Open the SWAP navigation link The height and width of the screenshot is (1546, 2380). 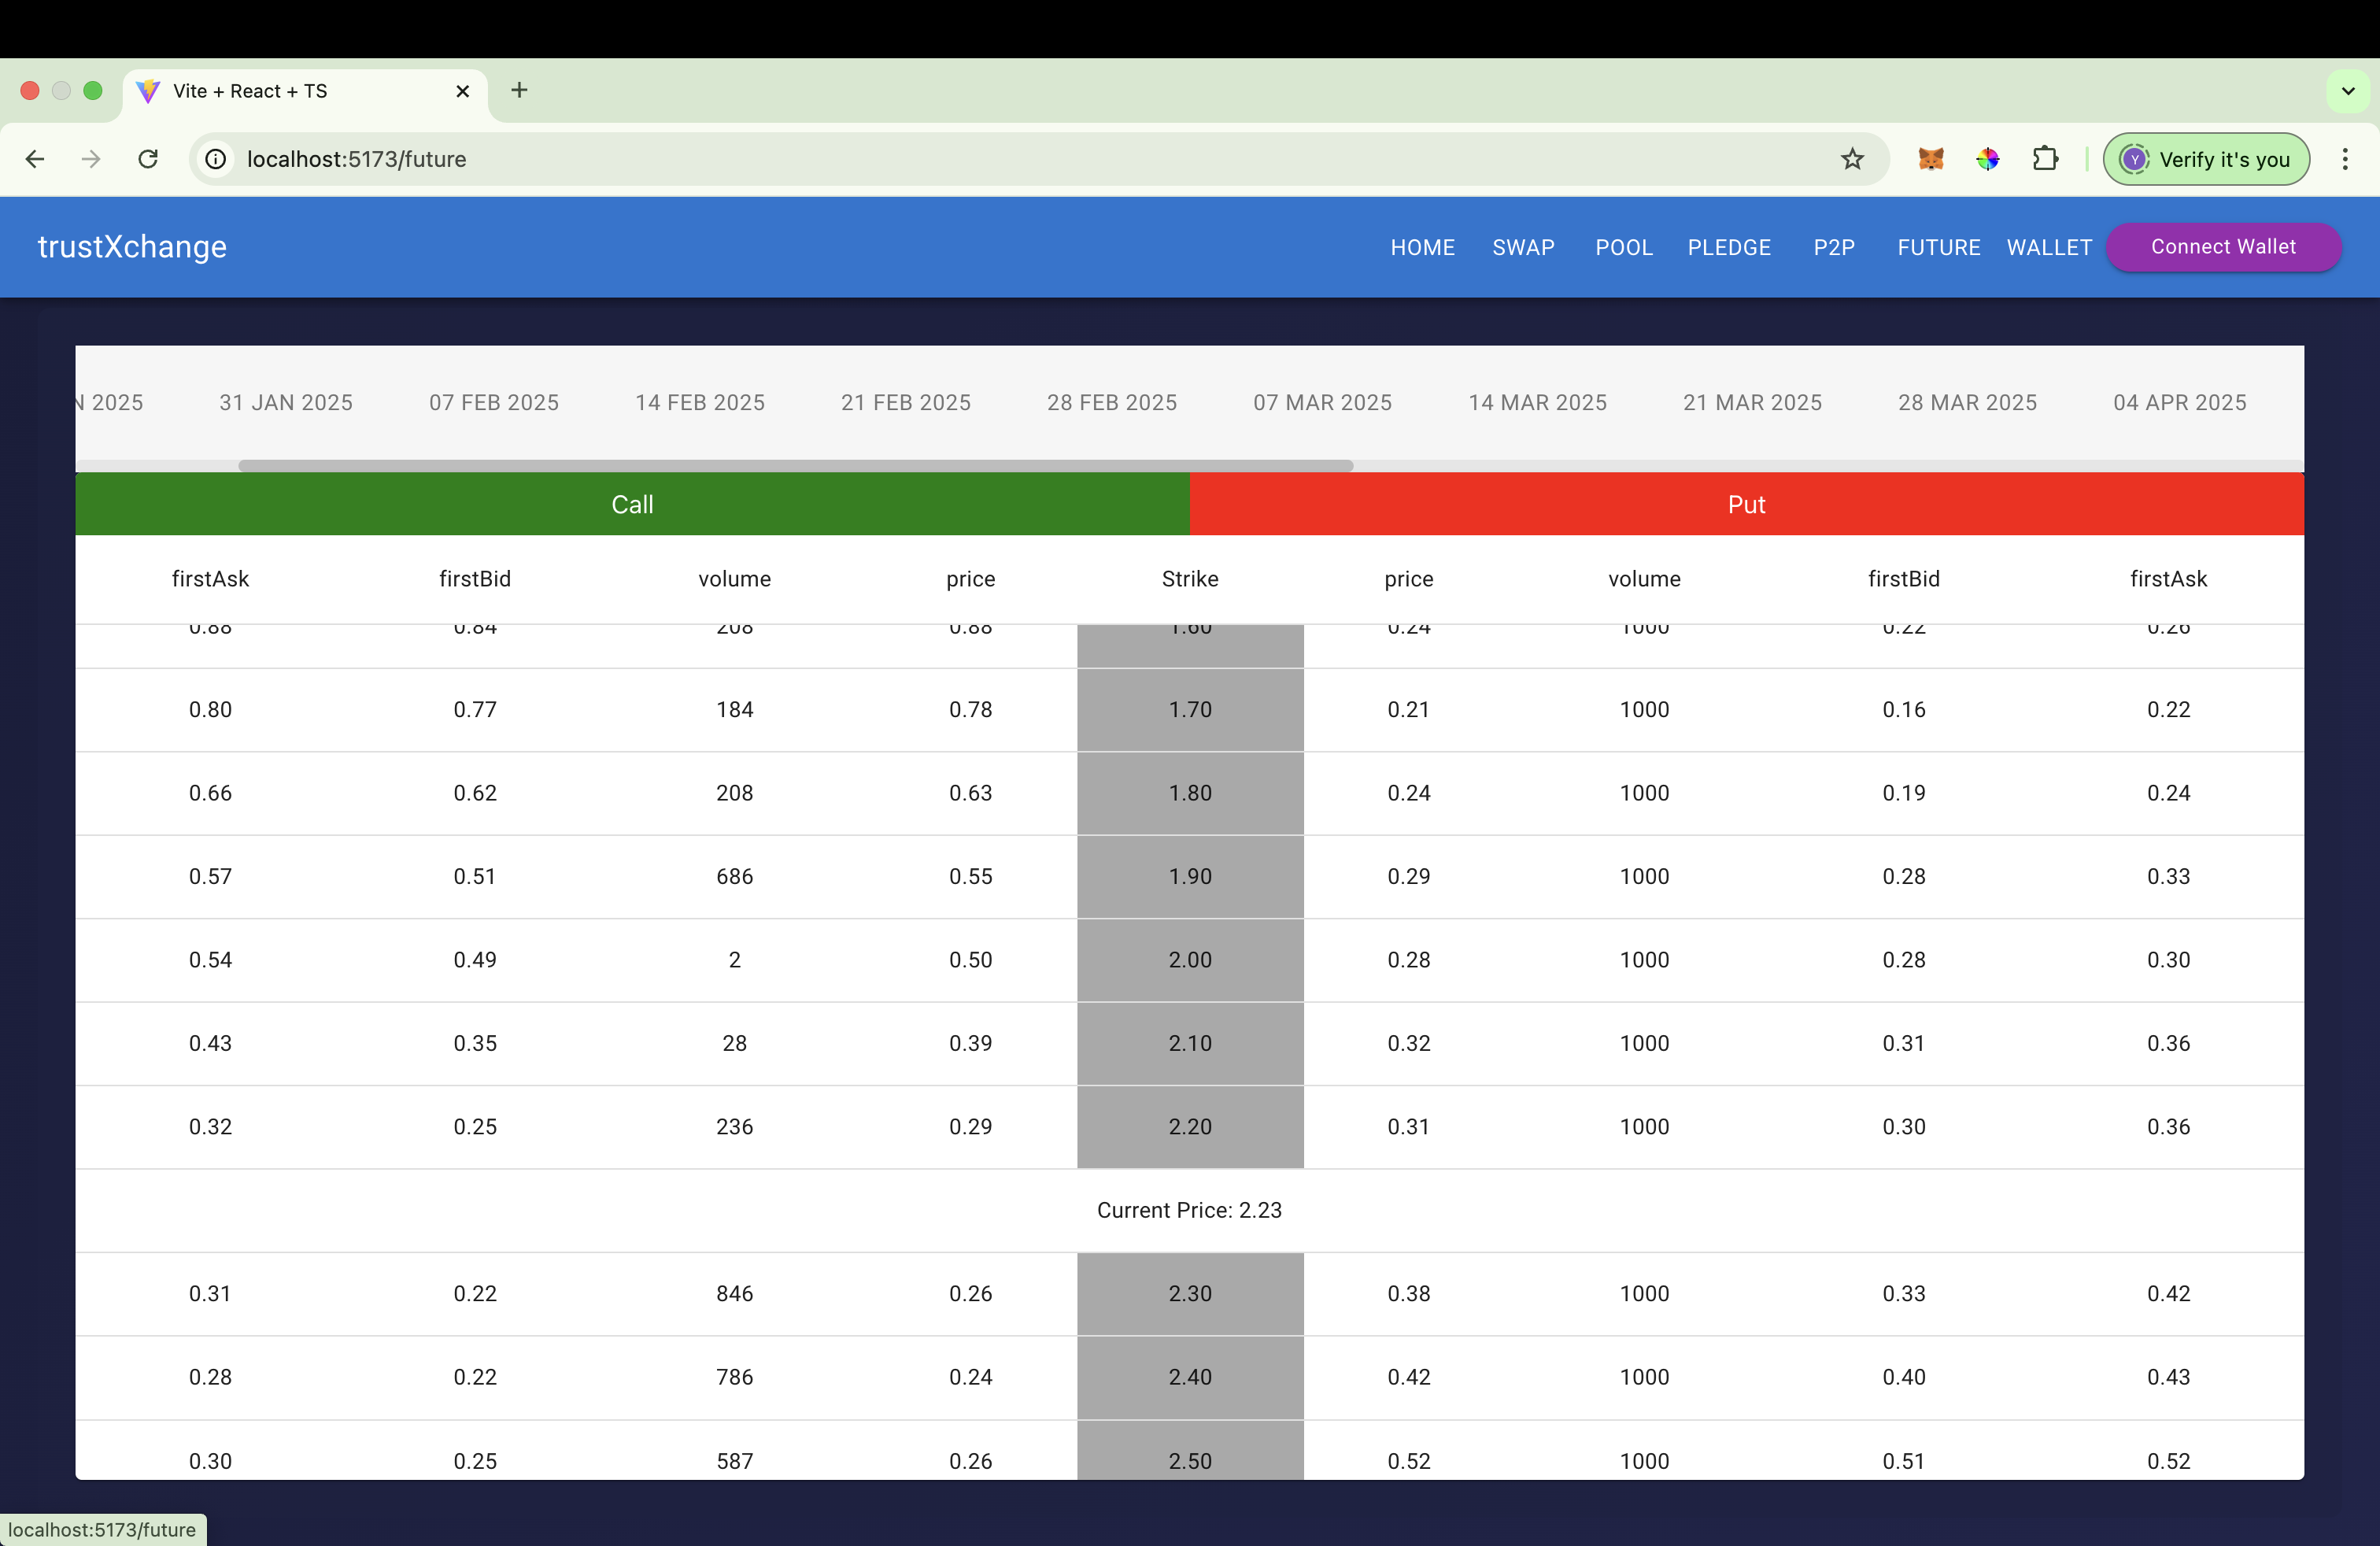coord(1522,247)
